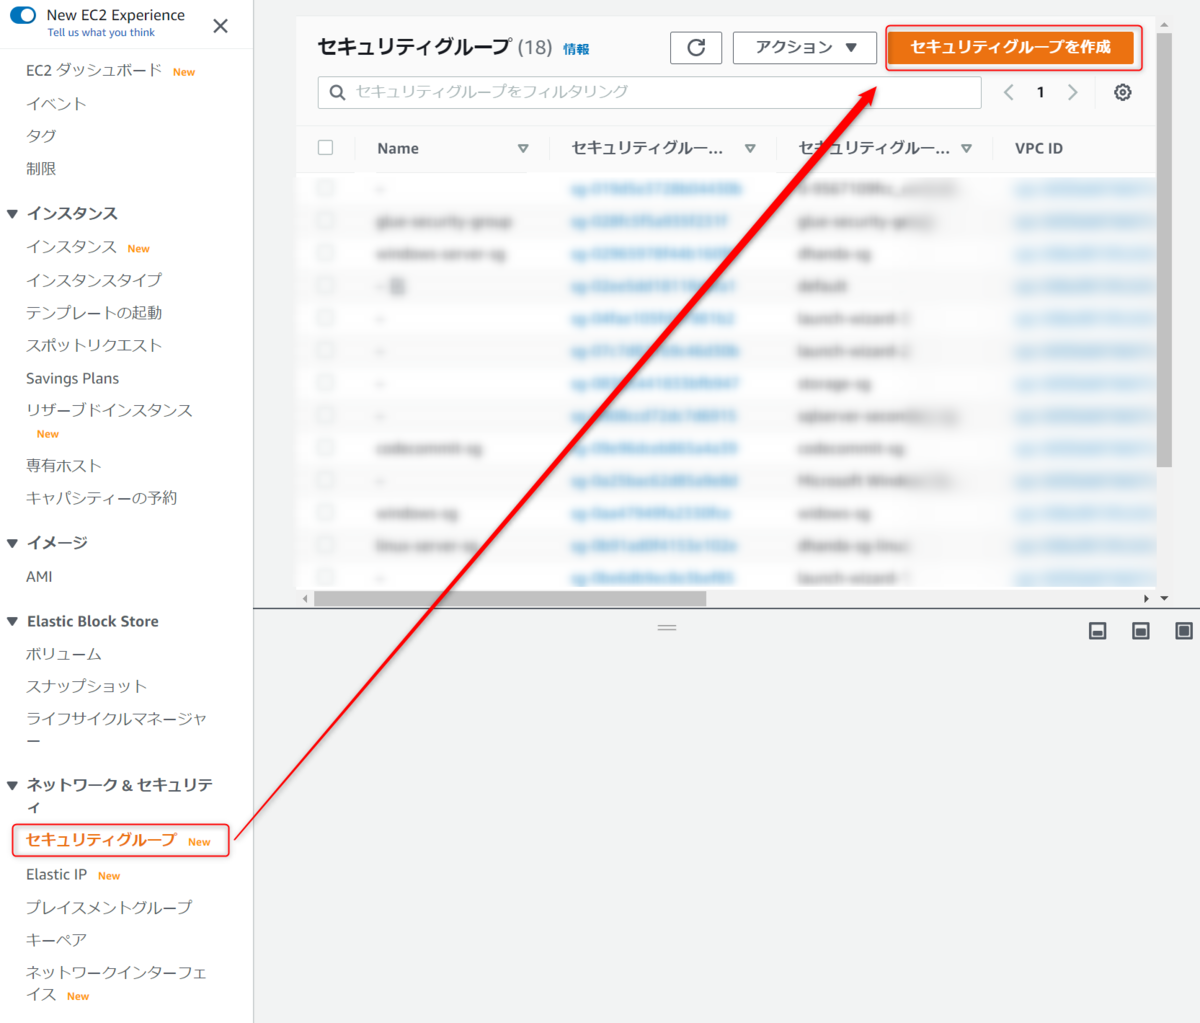1200x1023 pixels.
Task: Click vertical scrollbar down arrow
Action: pos(1164,598)
